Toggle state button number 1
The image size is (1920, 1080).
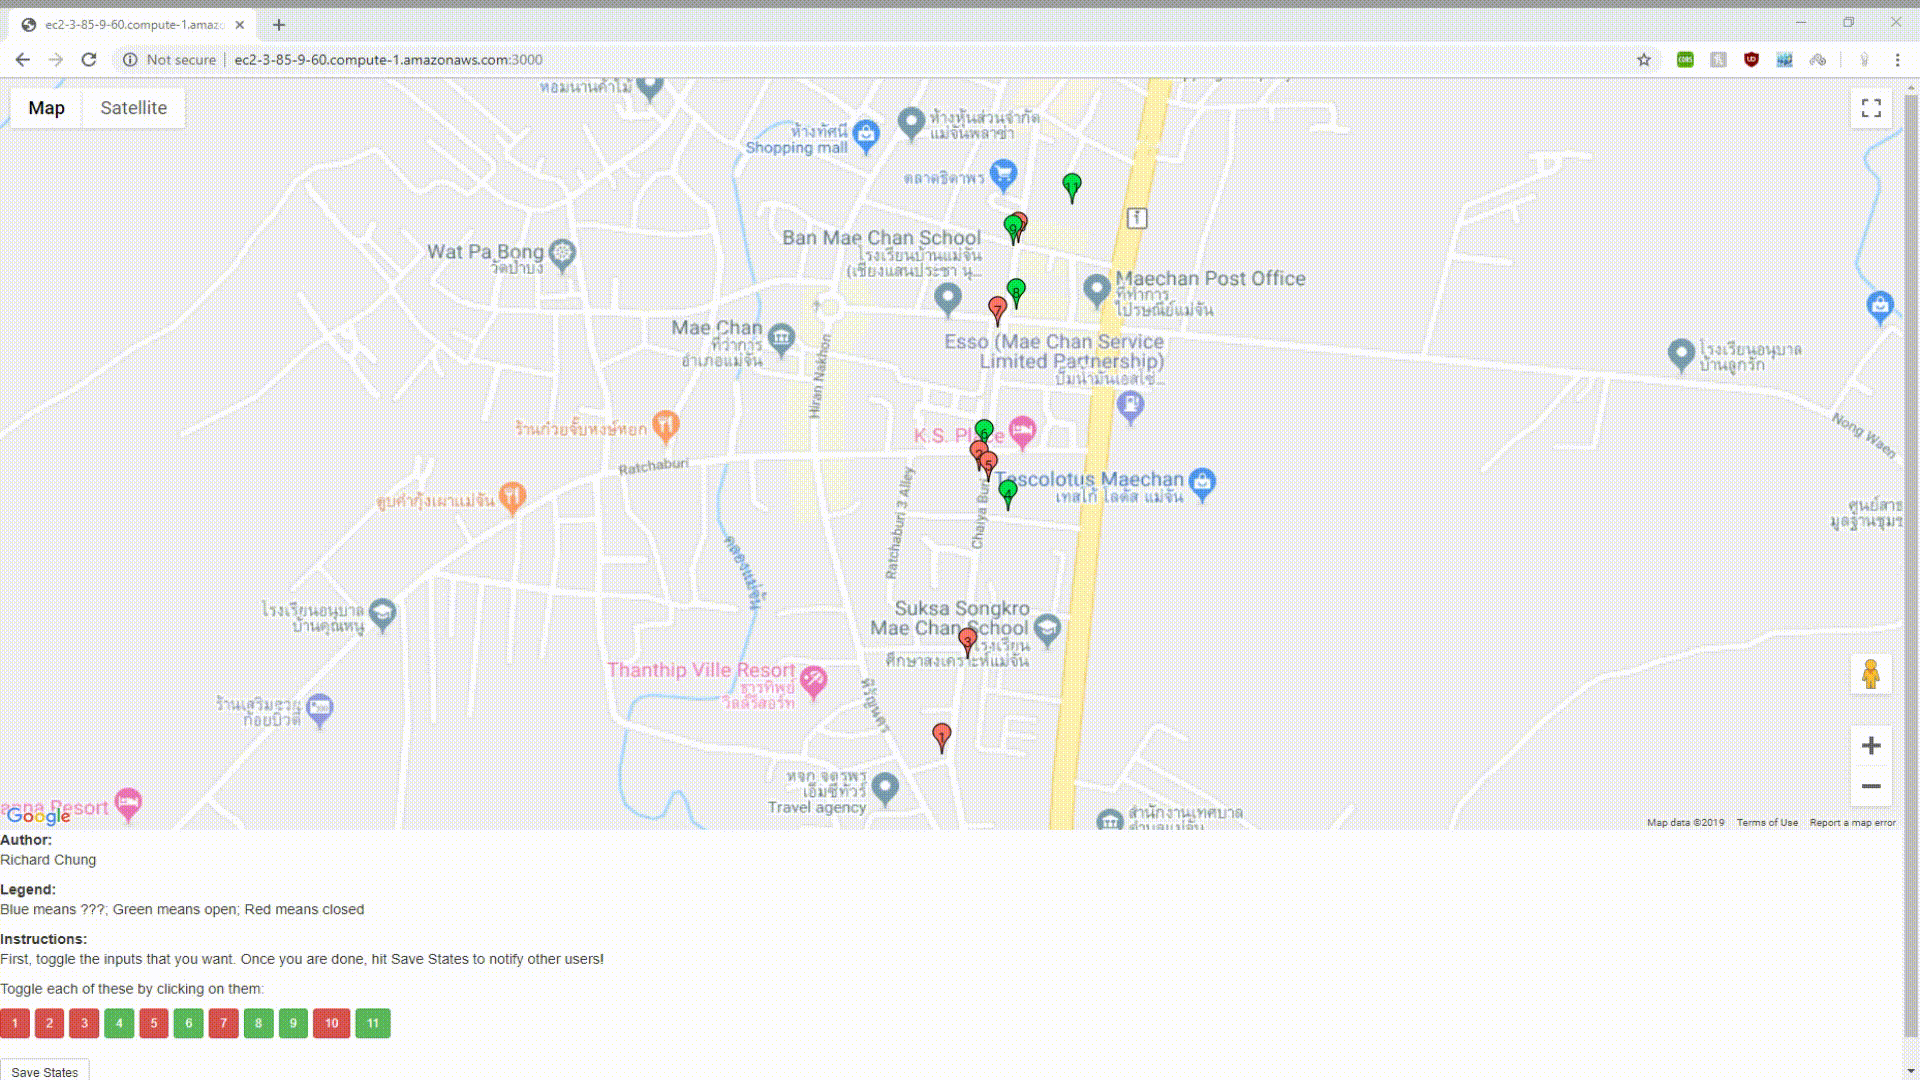(15, 1023)
